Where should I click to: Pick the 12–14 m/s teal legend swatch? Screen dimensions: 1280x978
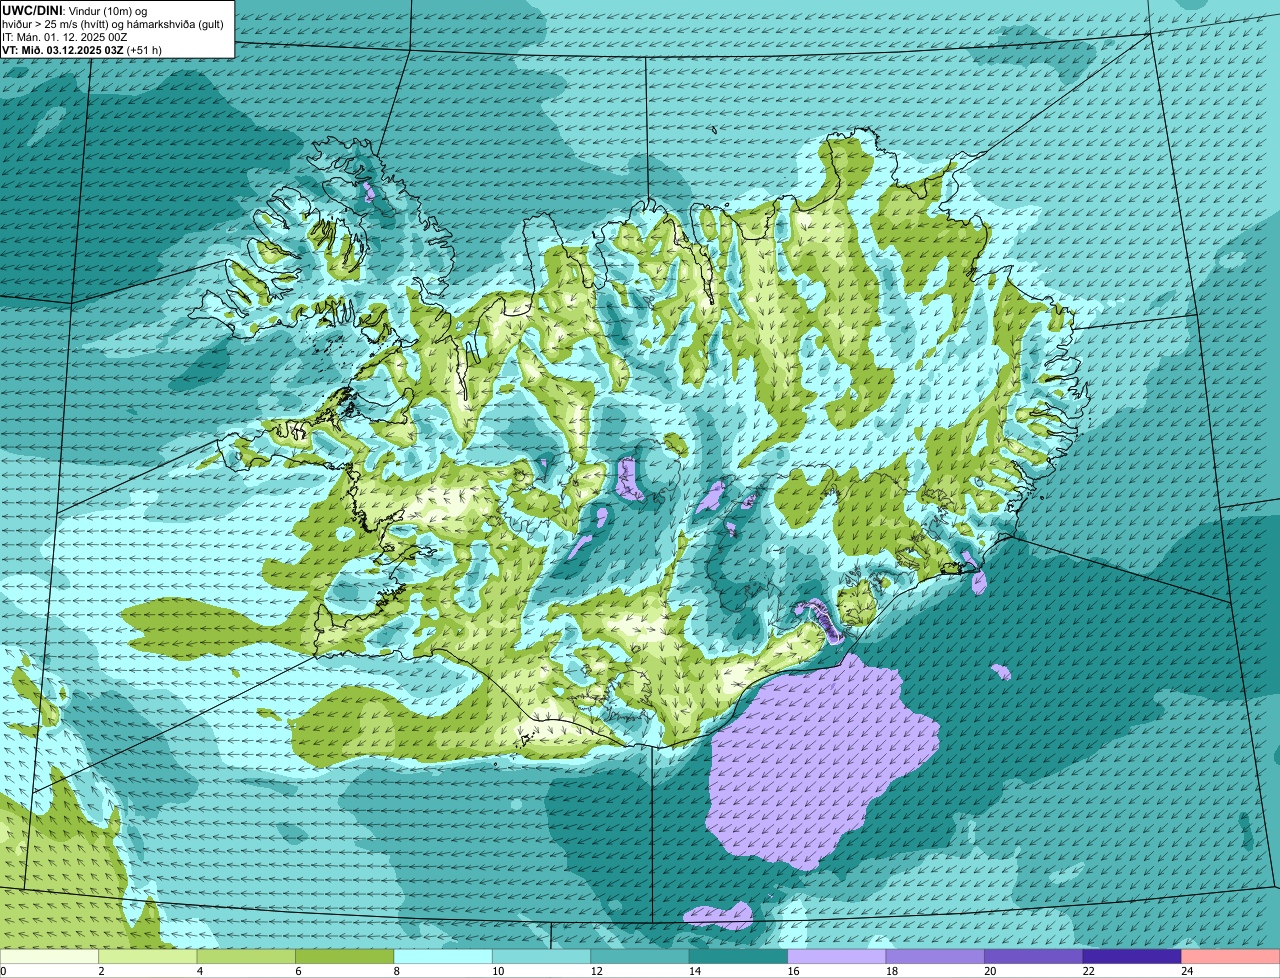click(x=640, y=957)
